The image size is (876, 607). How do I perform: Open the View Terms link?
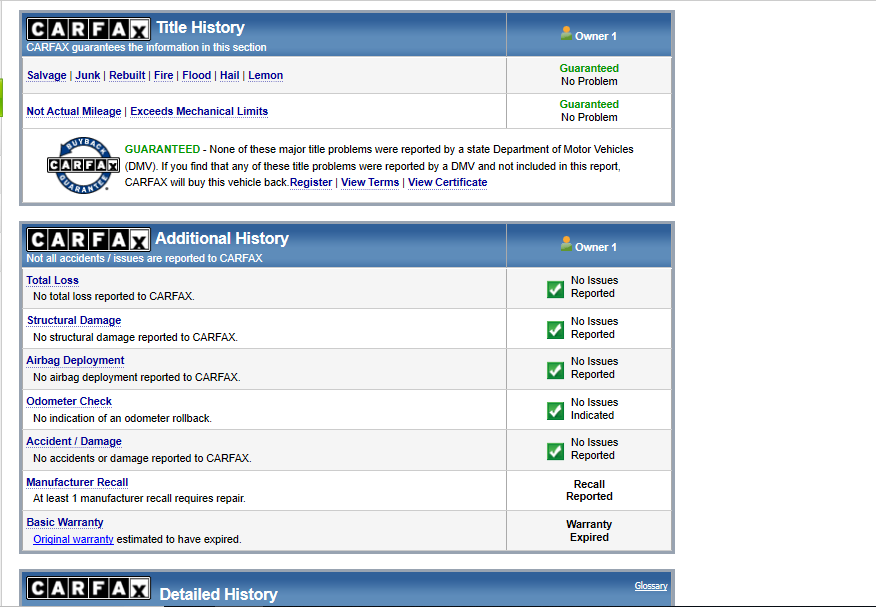click(370, 183)
